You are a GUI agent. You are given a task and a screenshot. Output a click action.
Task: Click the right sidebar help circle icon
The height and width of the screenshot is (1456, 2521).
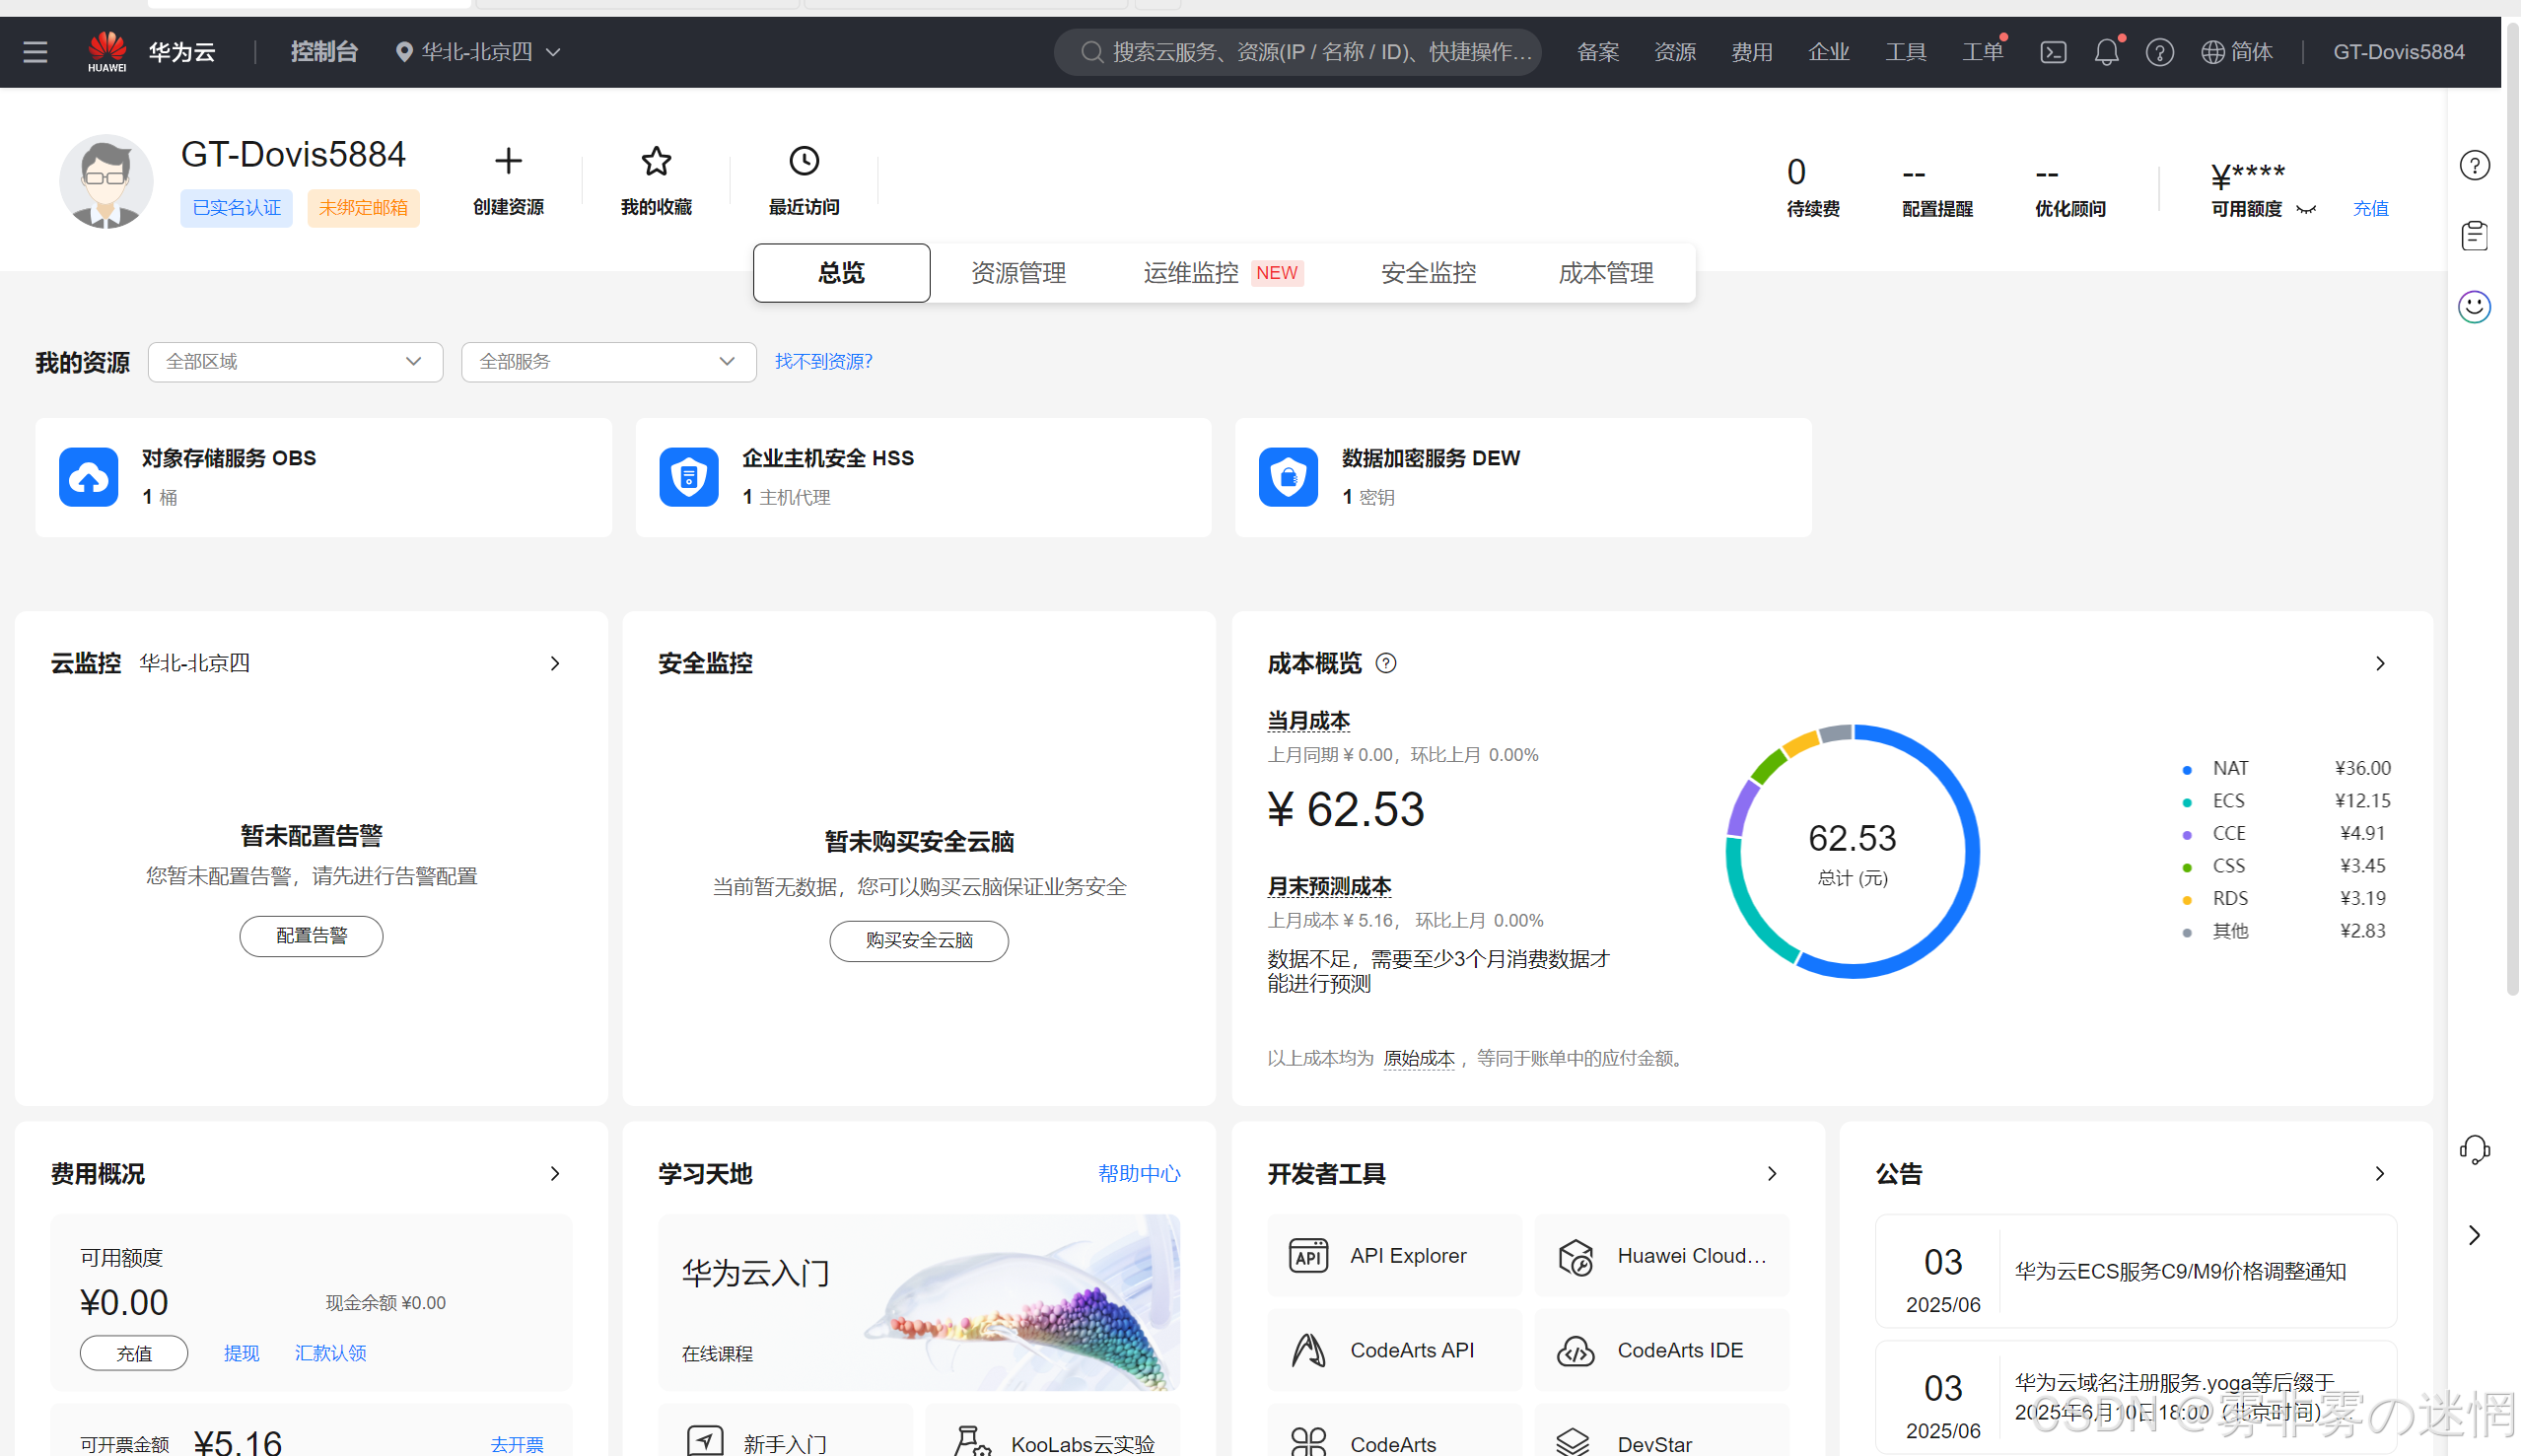click(x=2475, y=165)
